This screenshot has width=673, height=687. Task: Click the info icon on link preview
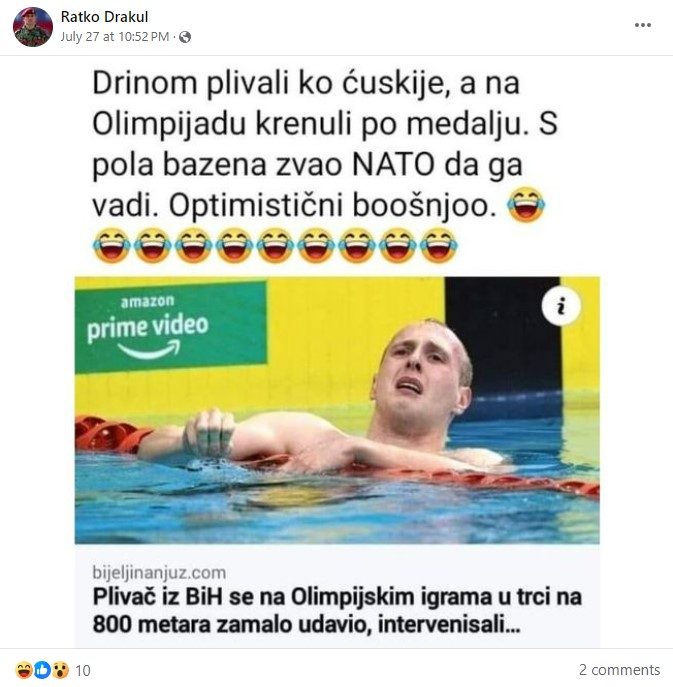pos(561,306)
